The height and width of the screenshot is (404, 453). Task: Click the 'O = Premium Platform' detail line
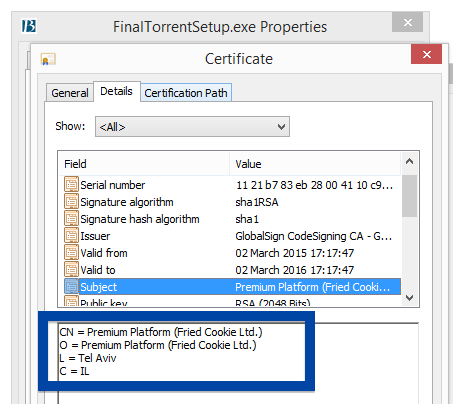(158, 345)
